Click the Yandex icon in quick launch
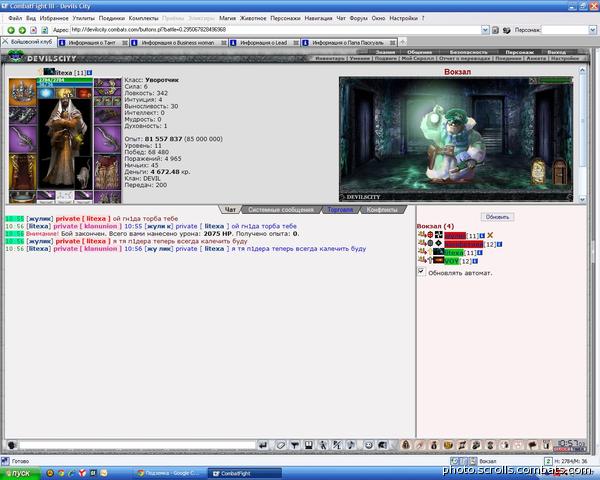 (82, 473)
